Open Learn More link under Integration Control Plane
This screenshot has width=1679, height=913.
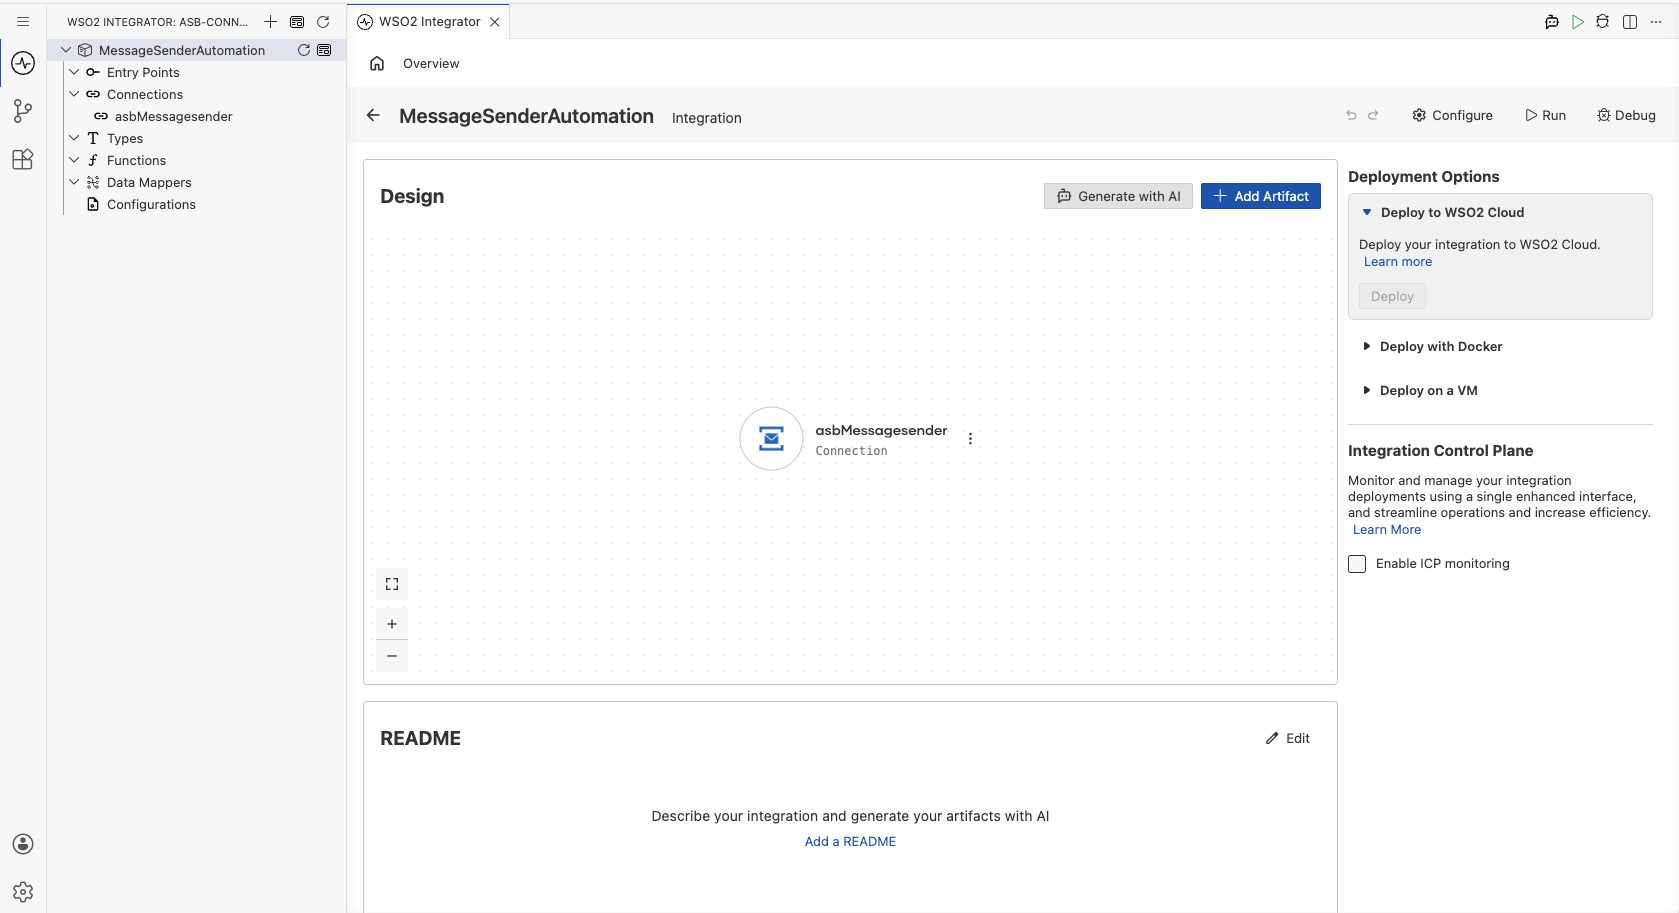pyautogui.click(x=1387, y=530)
